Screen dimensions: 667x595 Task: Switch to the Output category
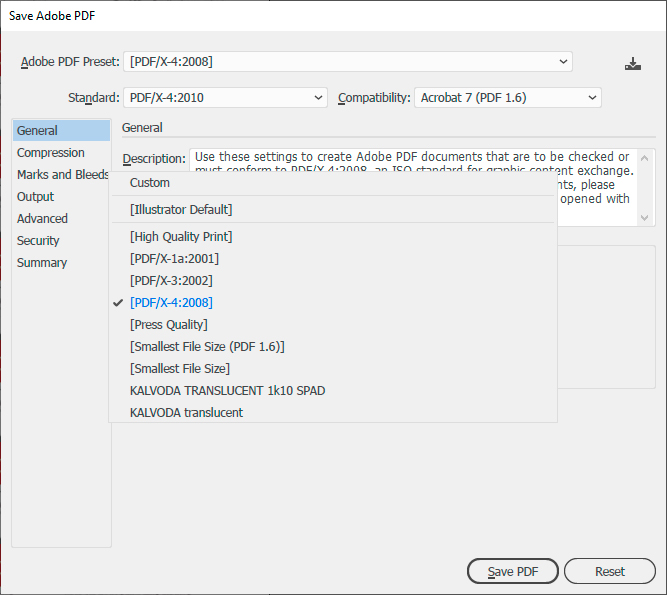[61, 197]
